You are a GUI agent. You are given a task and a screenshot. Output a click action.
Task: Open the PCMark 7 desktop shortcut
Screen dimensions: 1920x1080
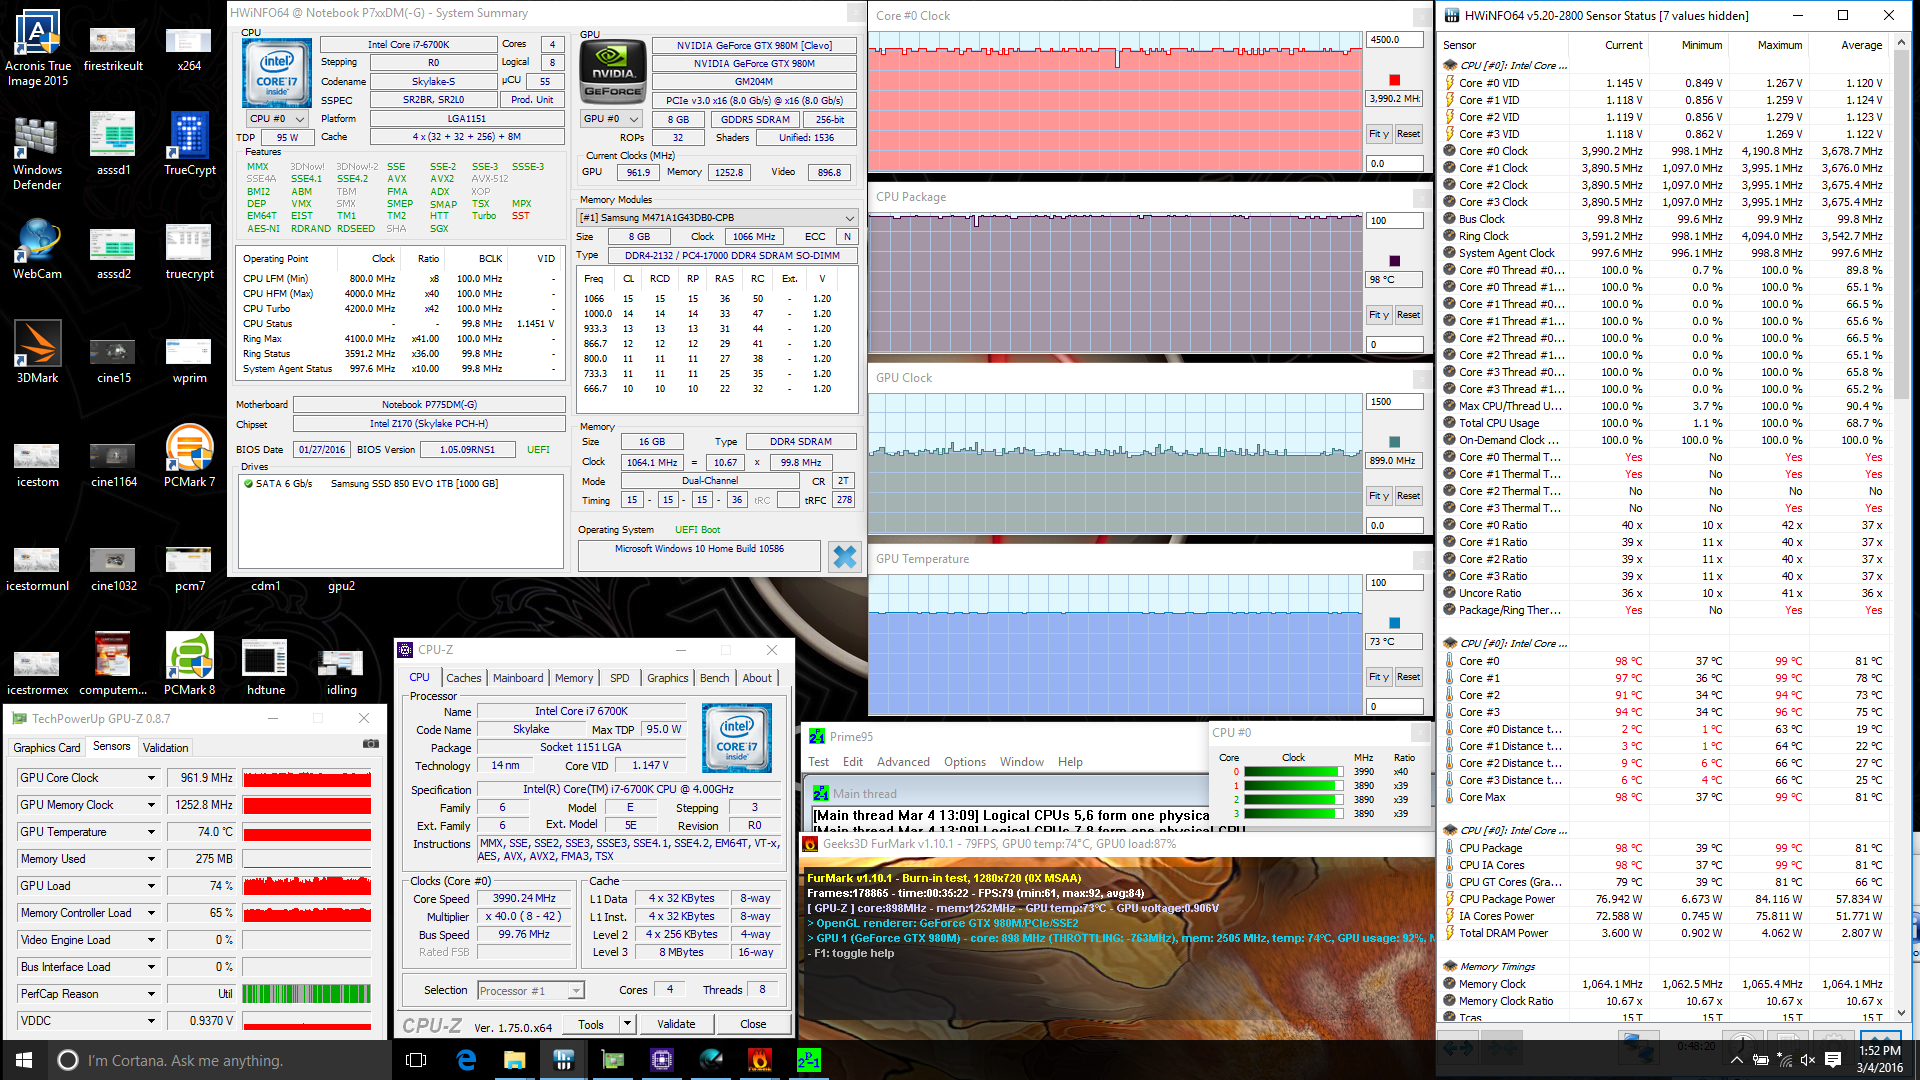(x=189, y=455)
